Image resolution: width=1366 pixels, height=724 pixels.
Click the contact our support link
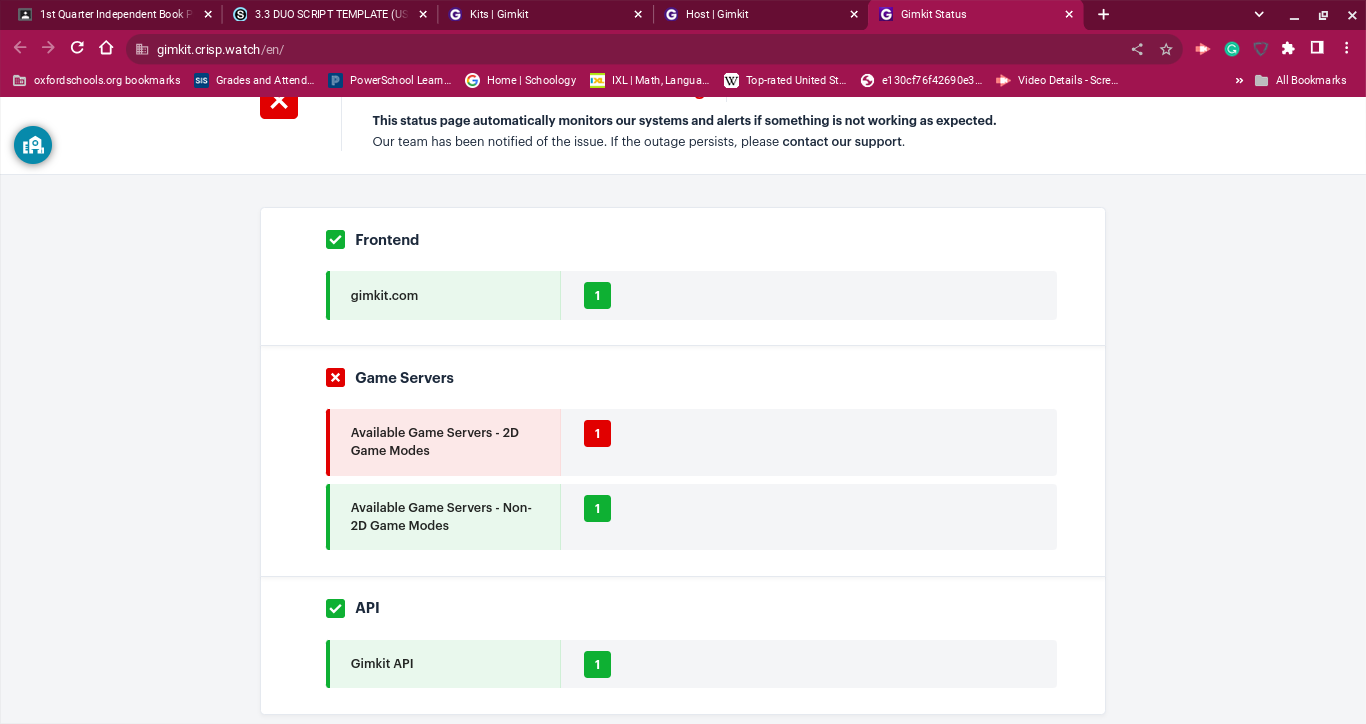(842, 142)
